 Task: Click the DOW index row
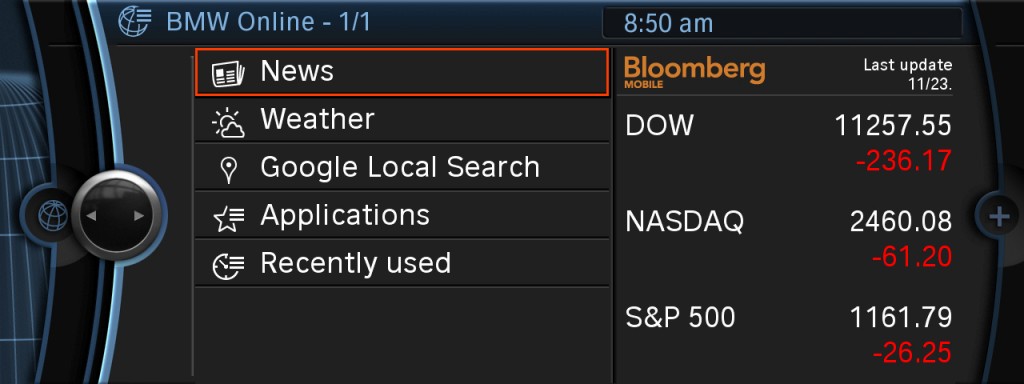click(788, 142)
